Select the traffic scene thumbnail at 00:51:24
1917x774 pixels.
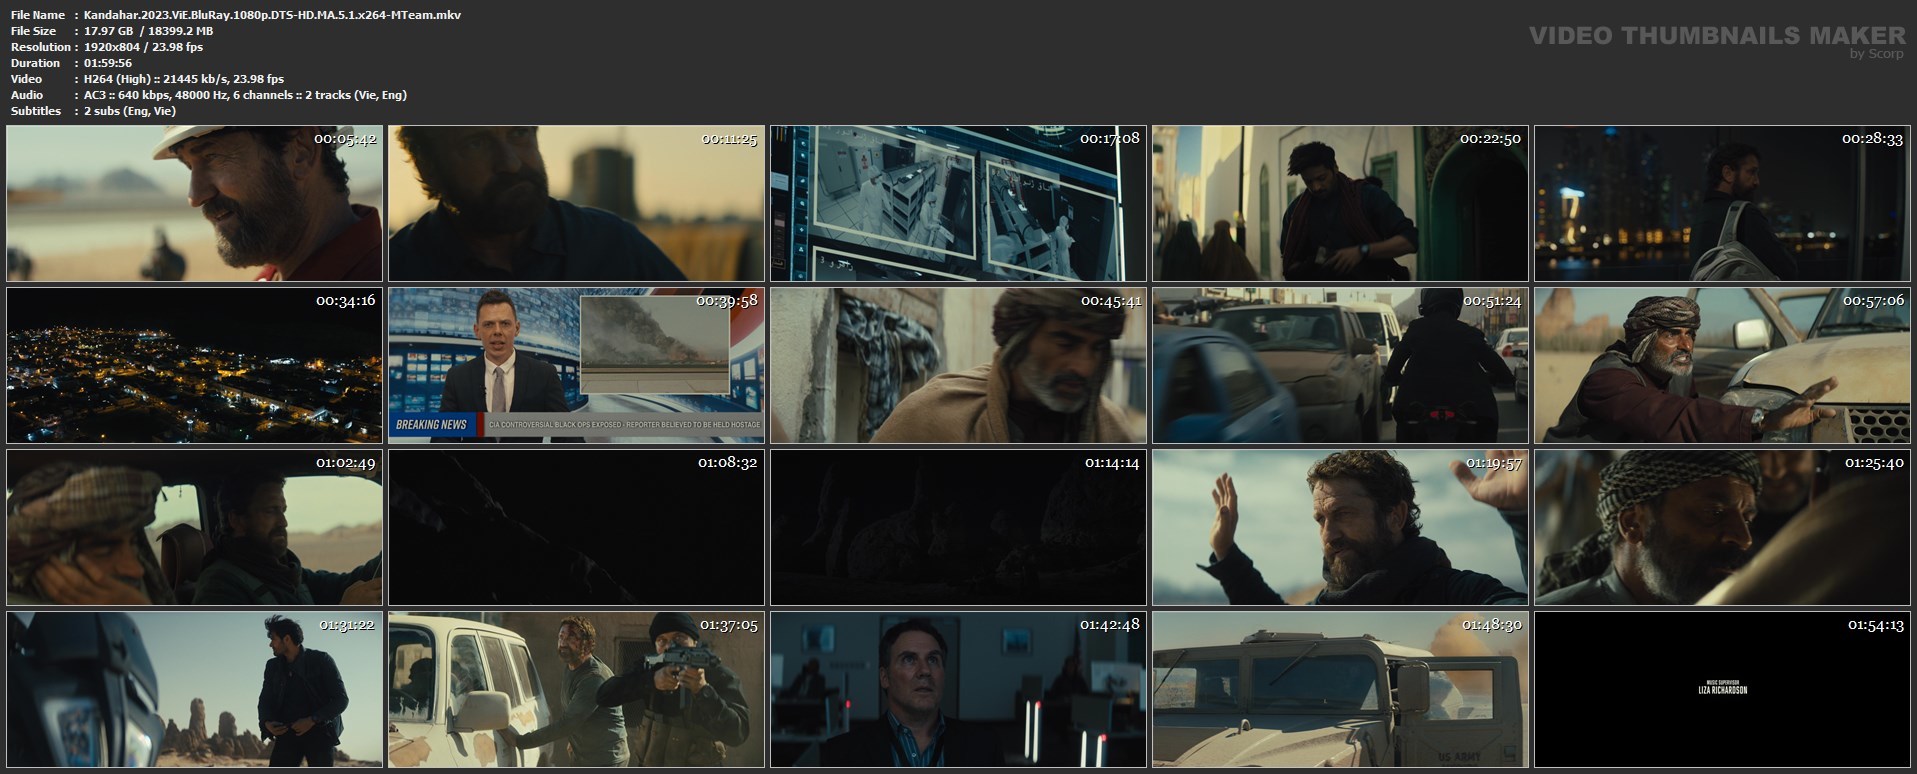[1340, 366]
